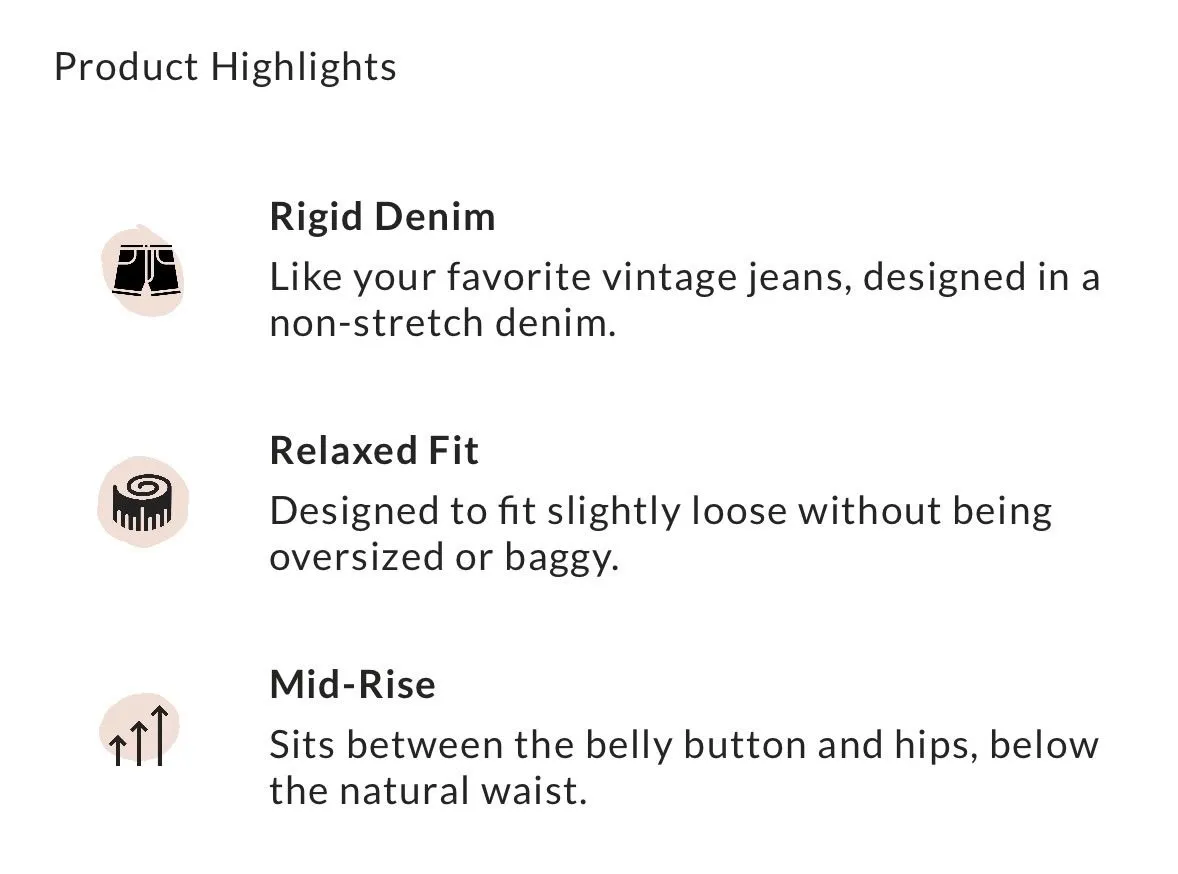Click the 'non-stretch denim.' text

click(x=443, y=323)
